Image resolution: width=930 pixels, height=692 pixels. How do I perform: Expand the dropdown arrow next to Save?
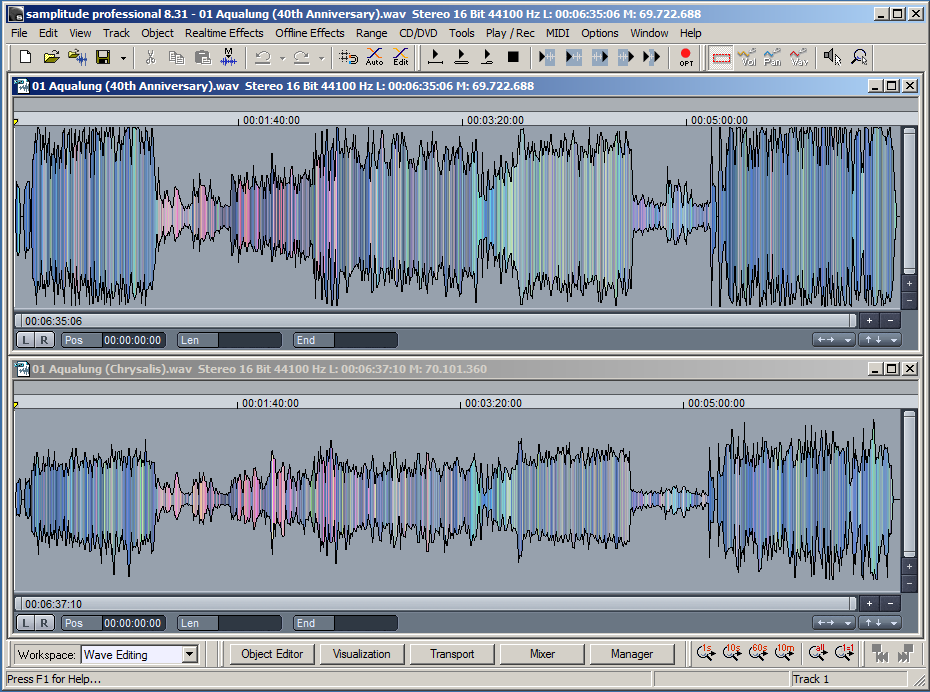[123, 58]
